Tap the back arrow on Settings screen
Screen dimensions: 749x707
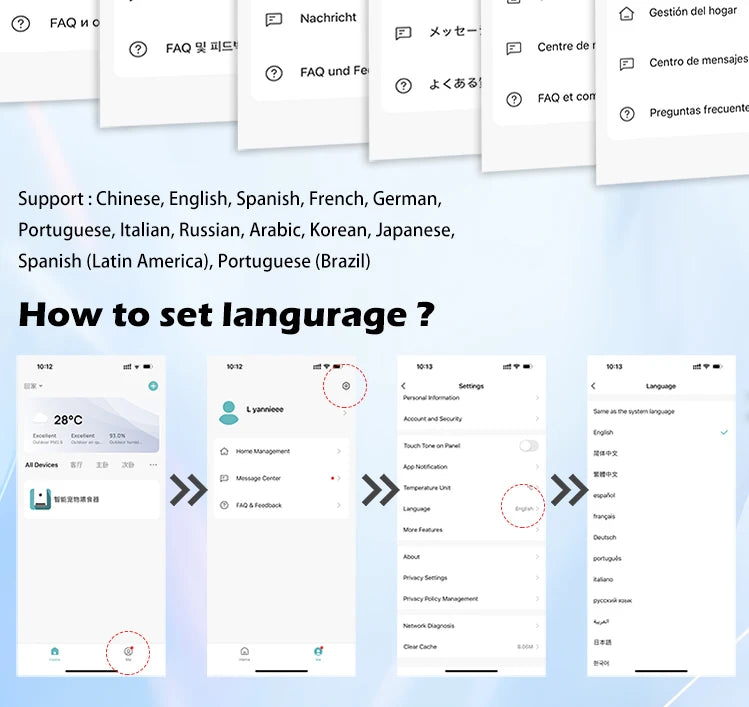pyautogui.click(x=404, y=386)
